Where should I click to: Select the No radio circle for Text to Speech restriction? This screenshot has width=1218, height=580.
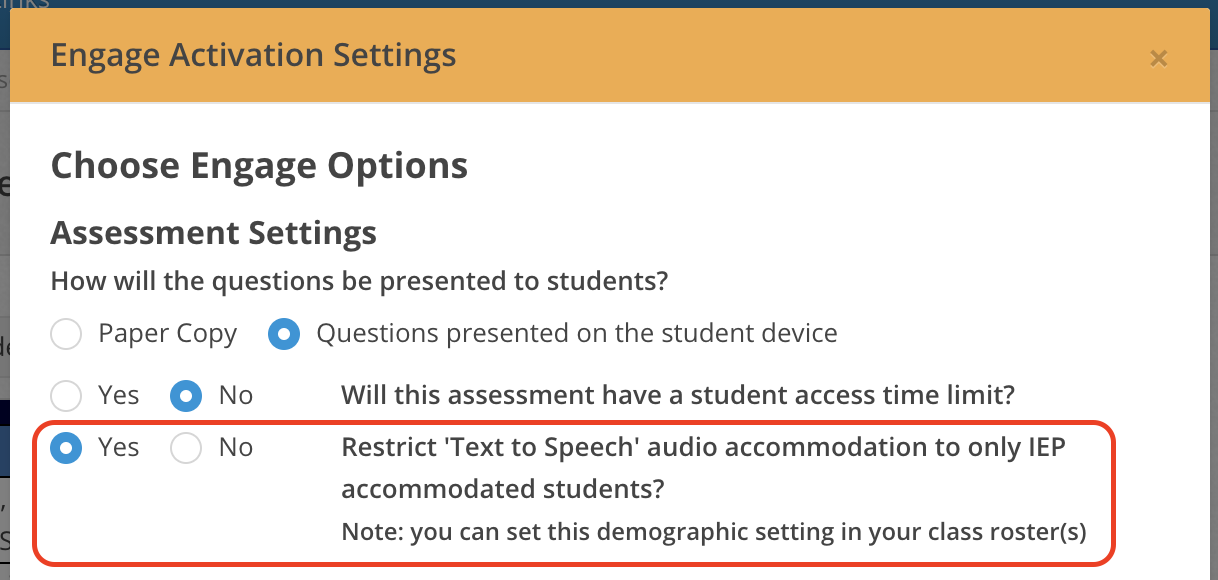coord(186,448)
